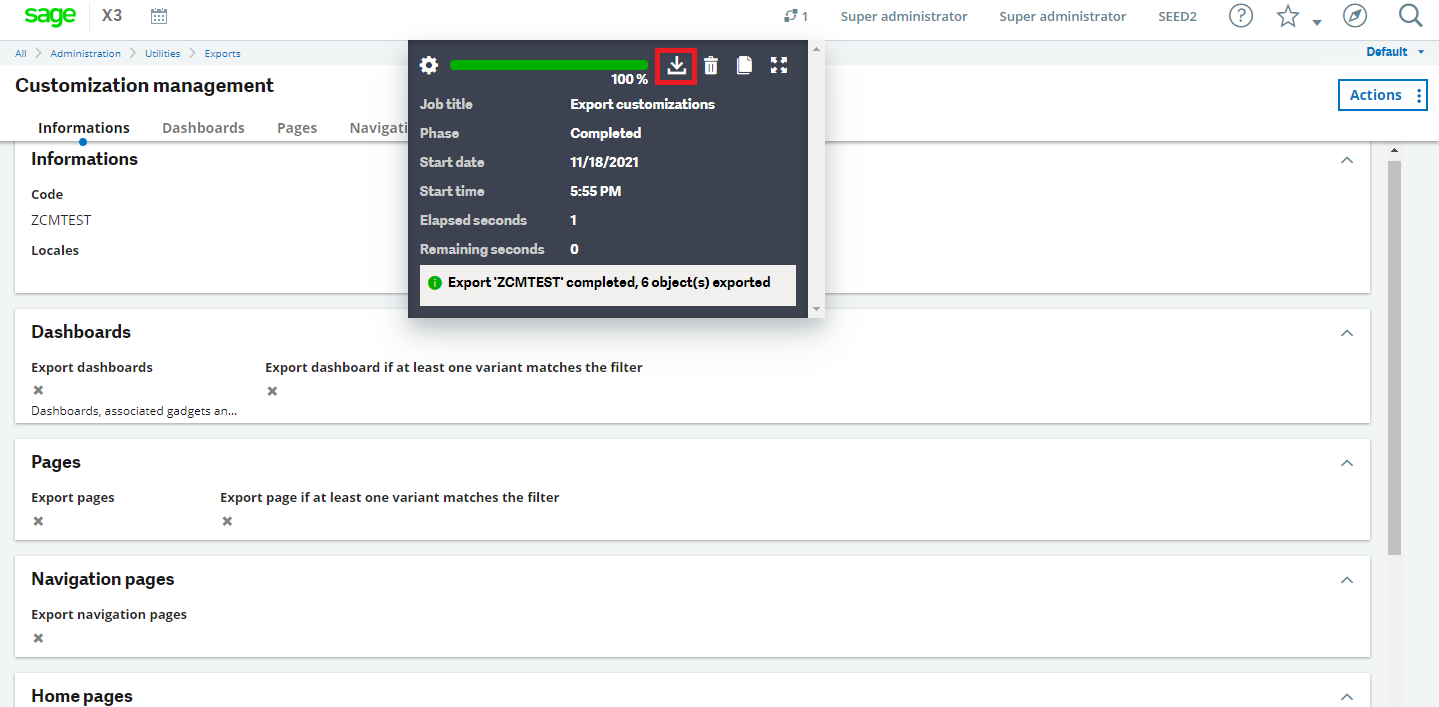This screenshot has width=1439, height=707.
Task: Open the compass navigation icon
Action: tap(1355, 15)
